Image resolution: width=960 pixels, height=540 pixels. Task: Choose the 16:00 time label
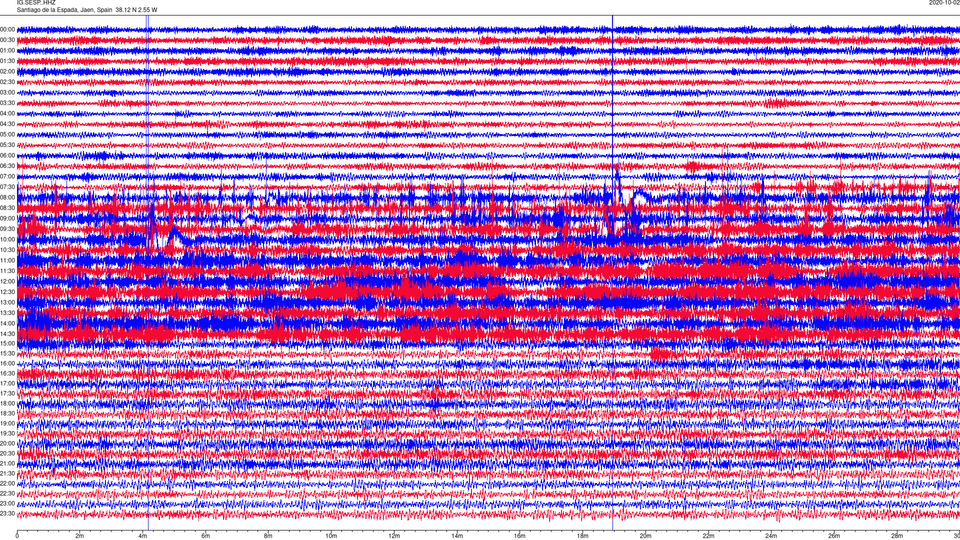tap(7, 364)
